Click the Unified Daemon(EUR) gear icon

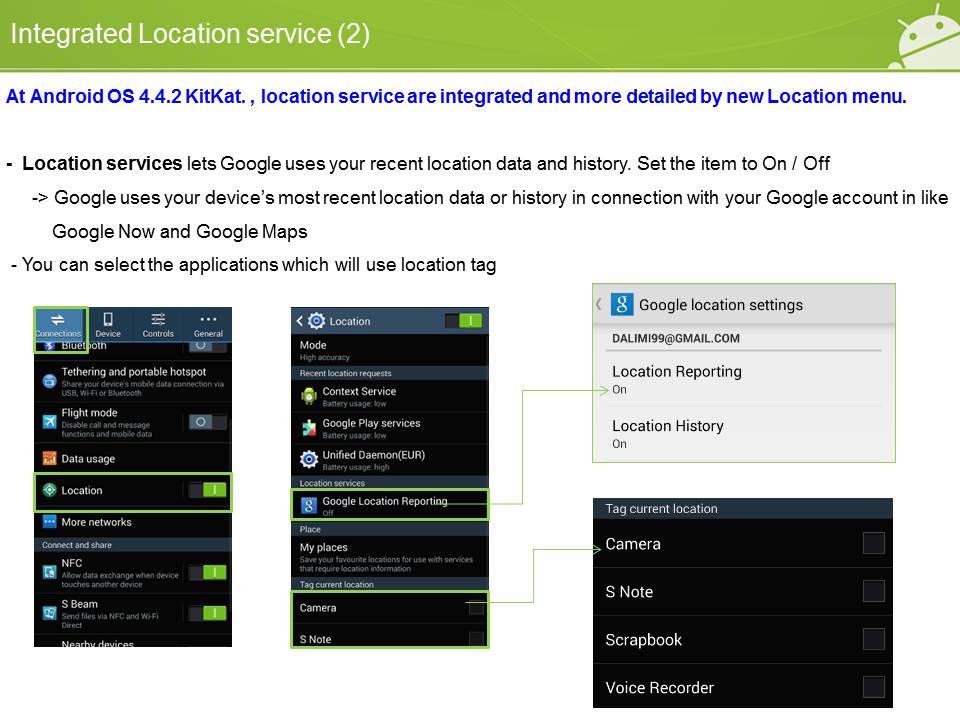point(309,459)
